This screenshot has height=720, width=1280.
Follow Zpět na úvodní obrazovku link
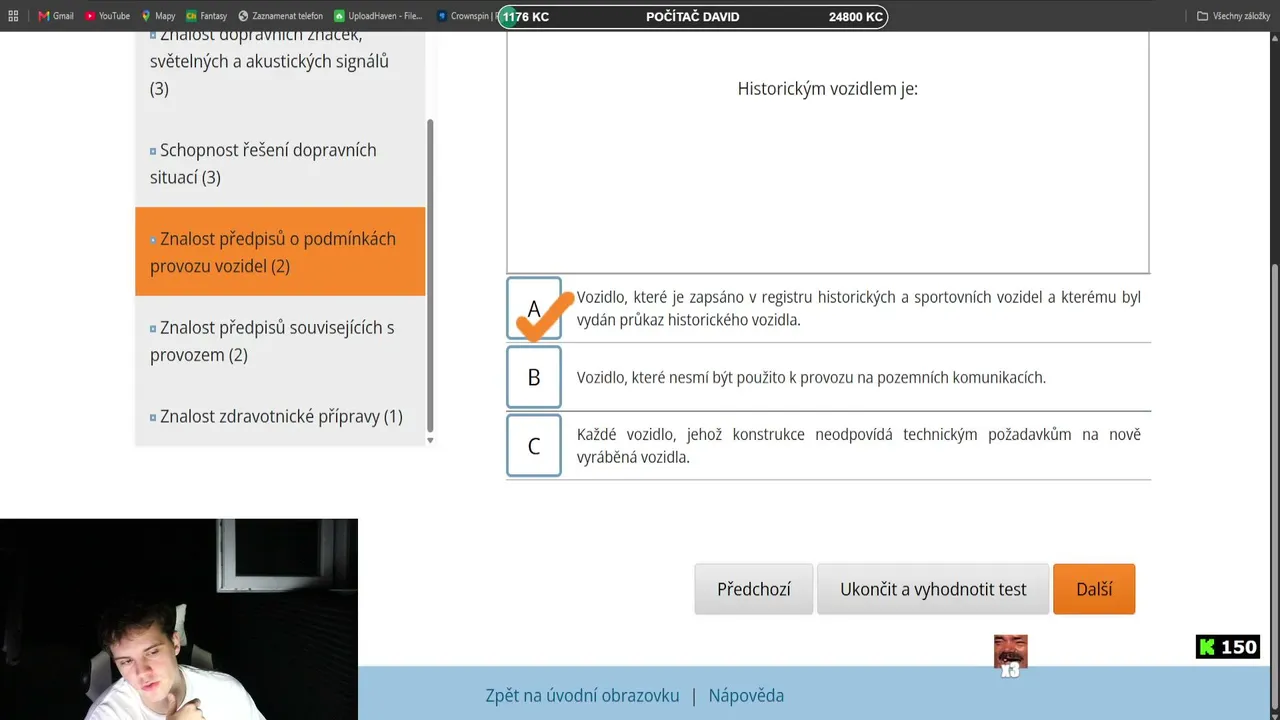(x=582, y=696)
